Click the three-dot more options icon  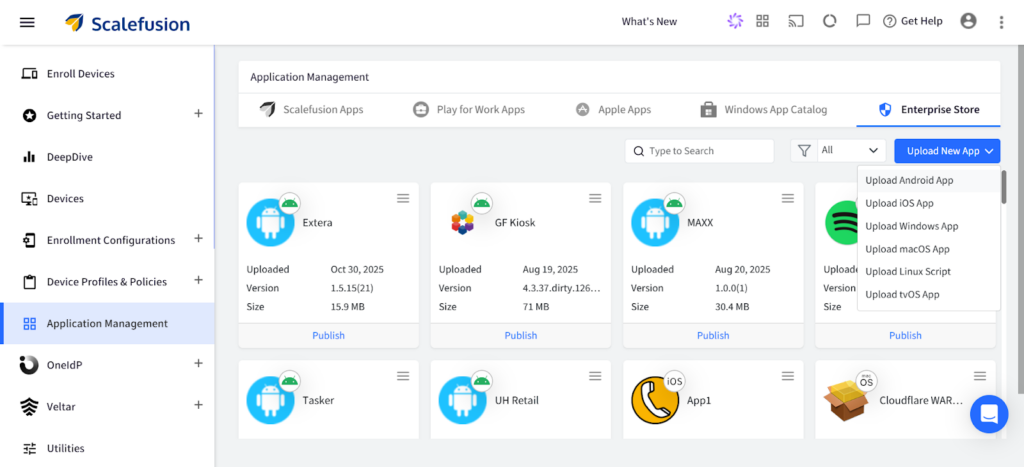click(1001, 22)
